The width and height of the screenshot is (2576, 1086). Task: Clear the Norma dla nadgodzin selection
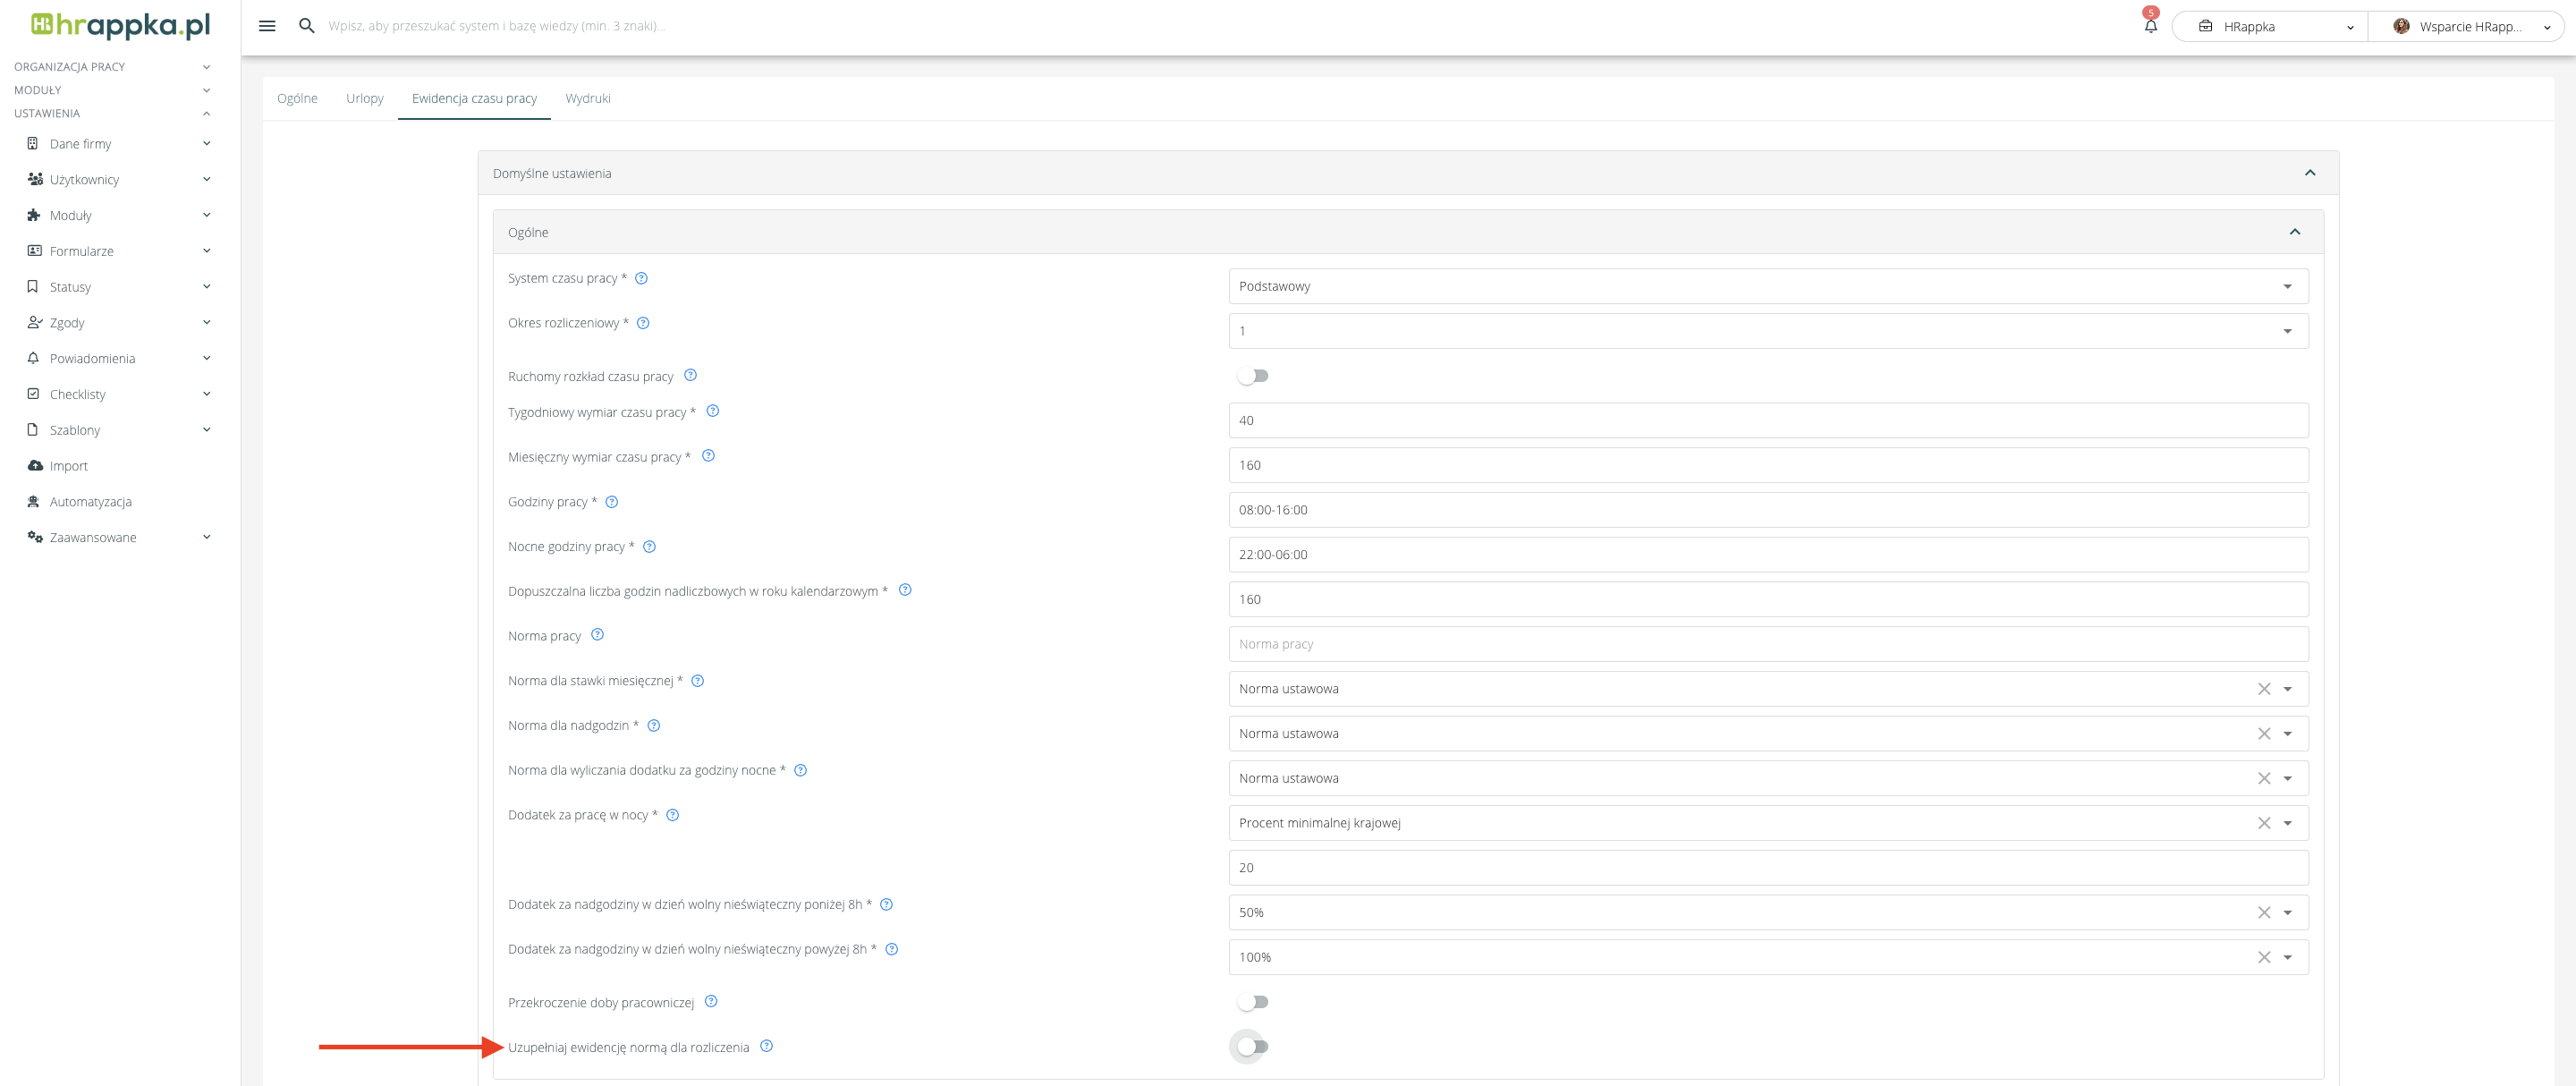coord(2263,733)
